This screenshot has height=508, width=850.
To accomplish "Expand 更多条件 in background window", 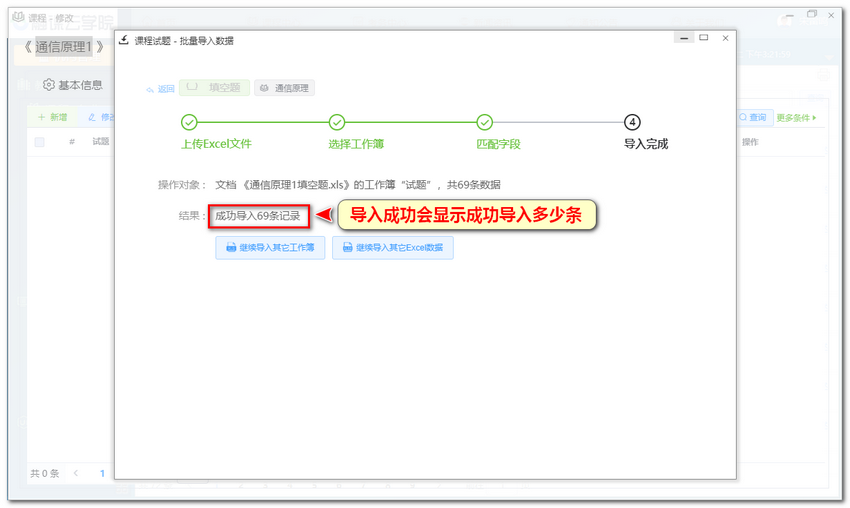I will click(x=796, y=118).
